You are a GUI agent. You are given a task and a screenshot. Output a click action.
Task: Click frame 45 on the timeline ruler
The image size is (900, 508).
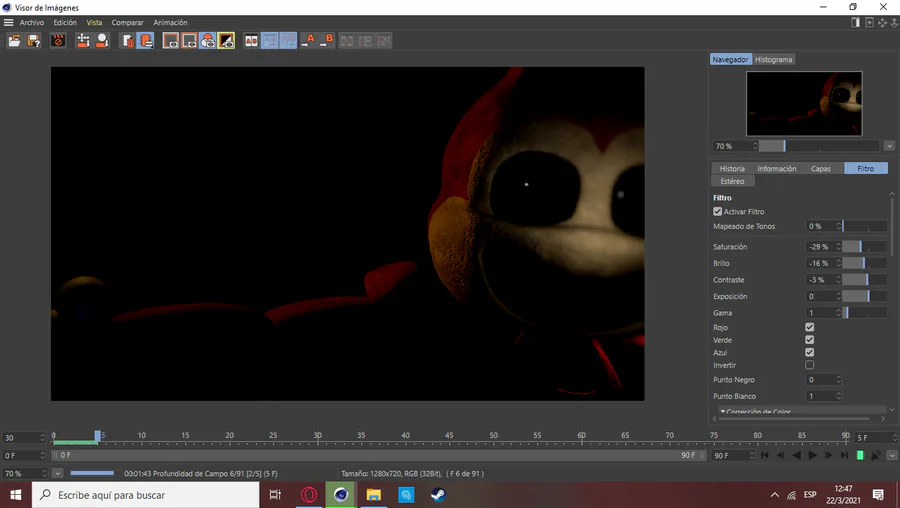pyautogui.click(x=449, y=436)
